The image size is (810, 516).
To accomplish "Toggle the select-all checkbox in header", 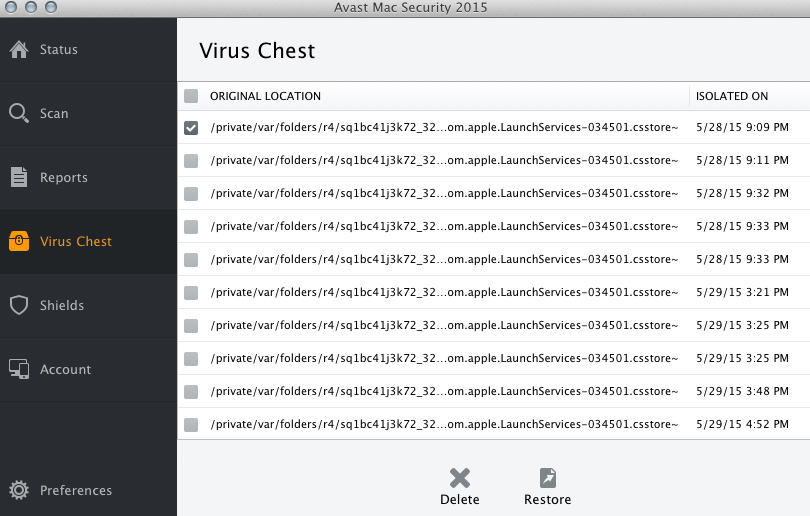I will (191, 96).
